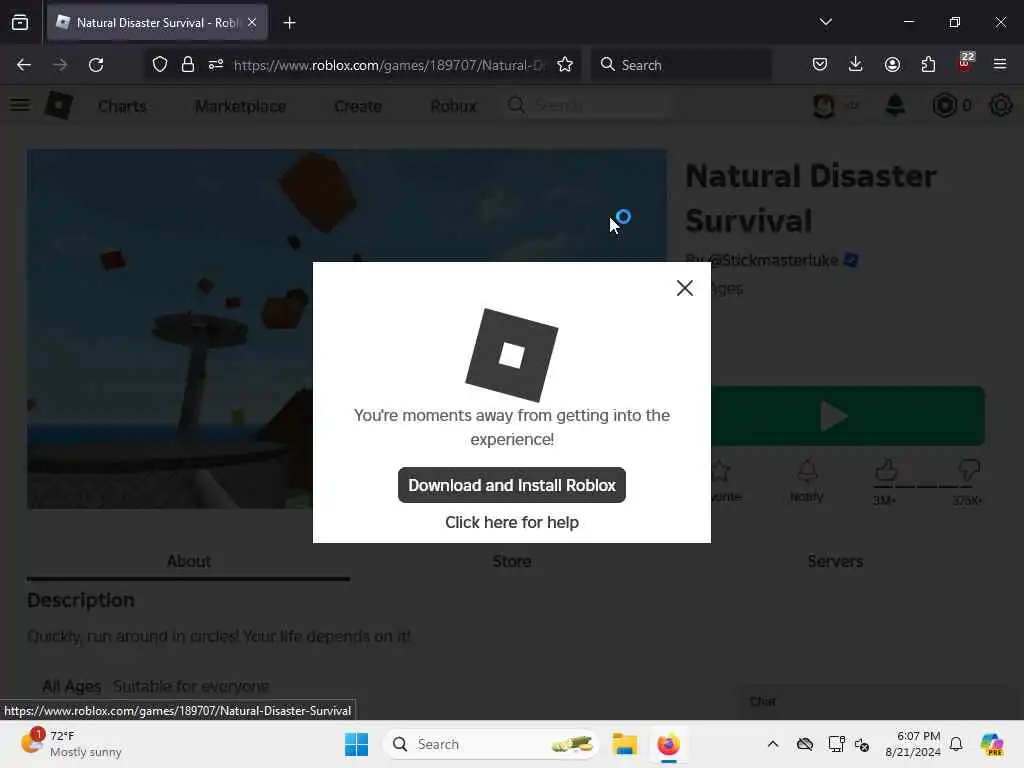Open the Copilot preview icon
The image size is (1024, 768).
(991, 744)
